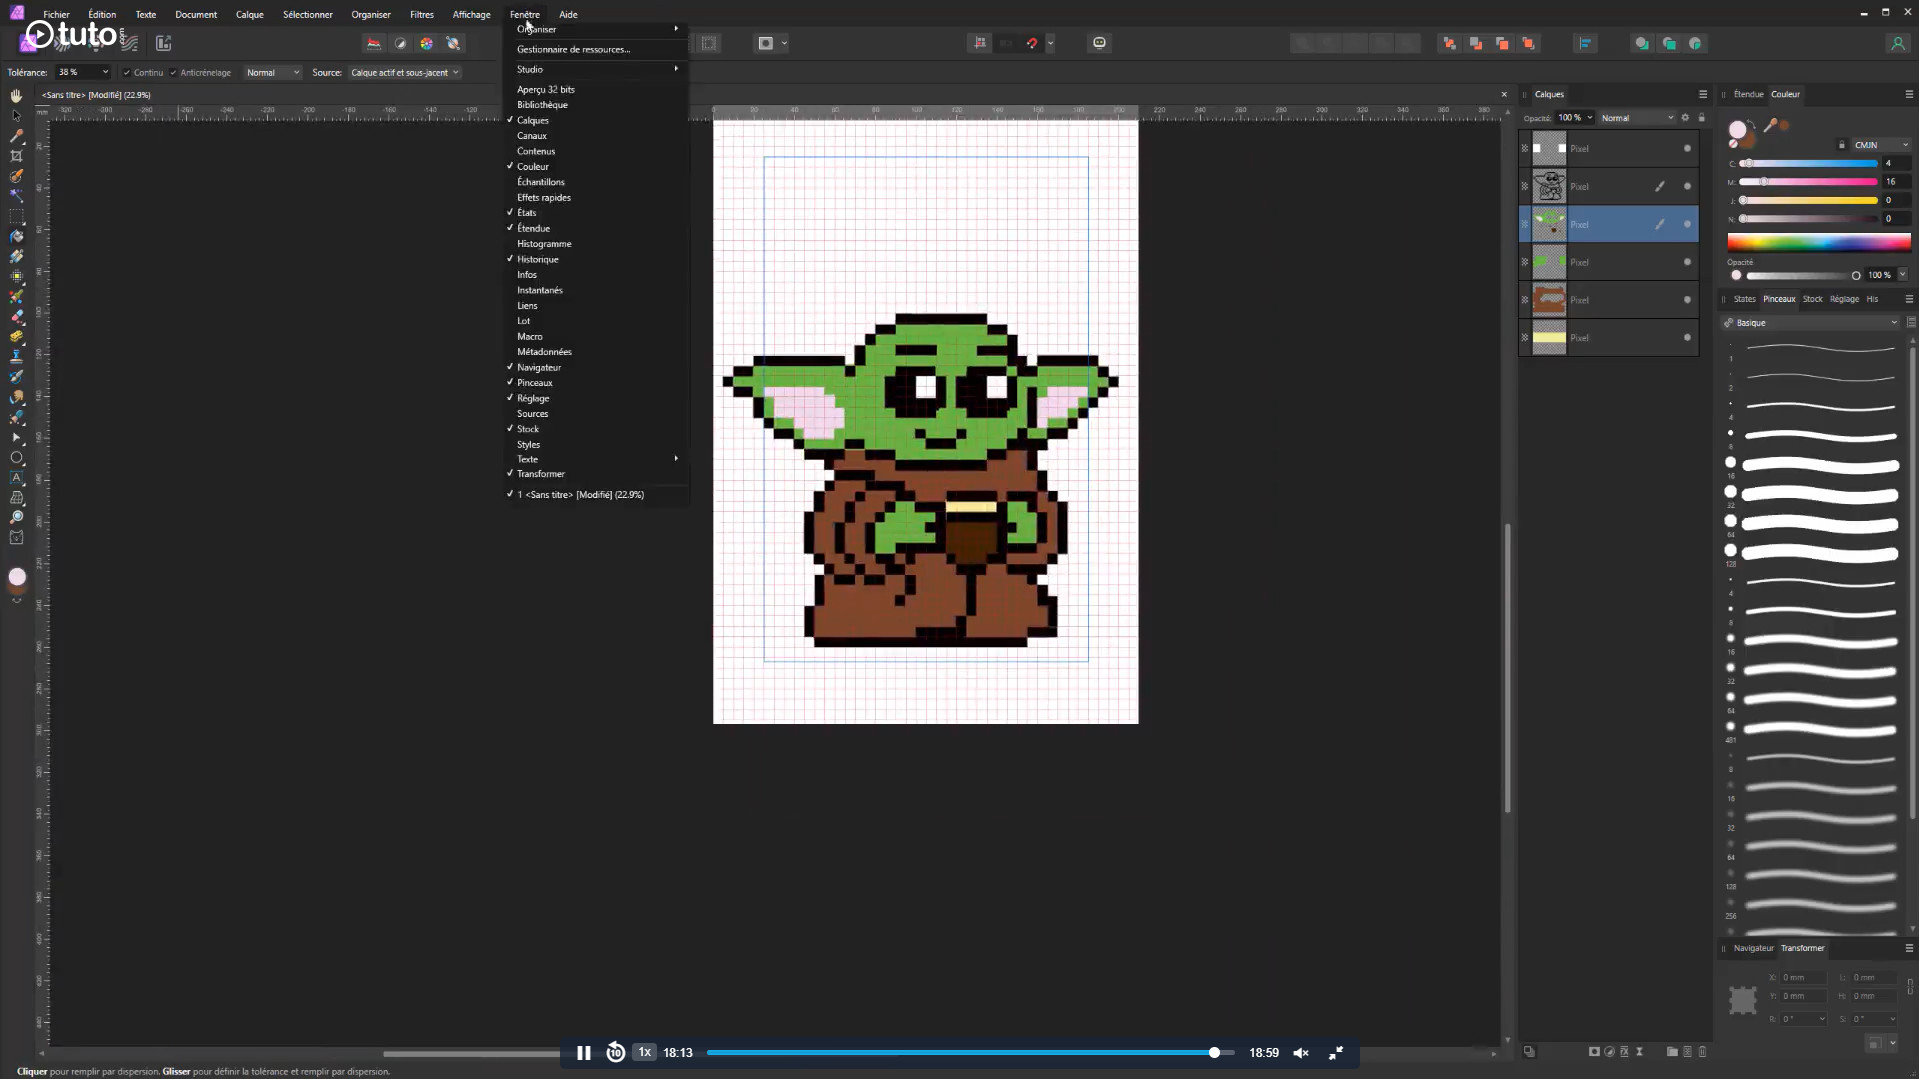1919x1079 pixels.
Task: Click the video progress bar
Action: click(x=970, y=1052)
